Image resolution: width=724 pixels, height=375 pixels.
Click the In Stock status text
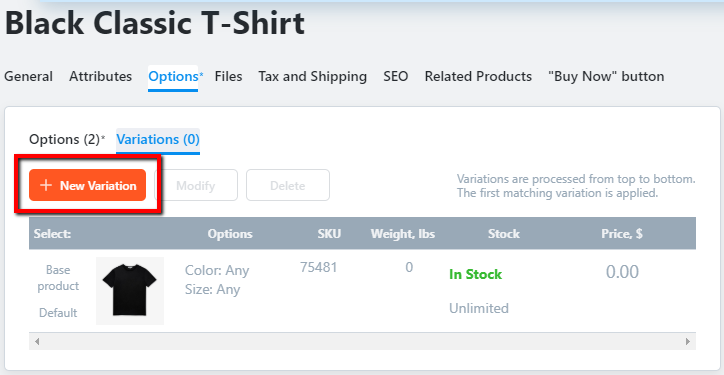475,274
